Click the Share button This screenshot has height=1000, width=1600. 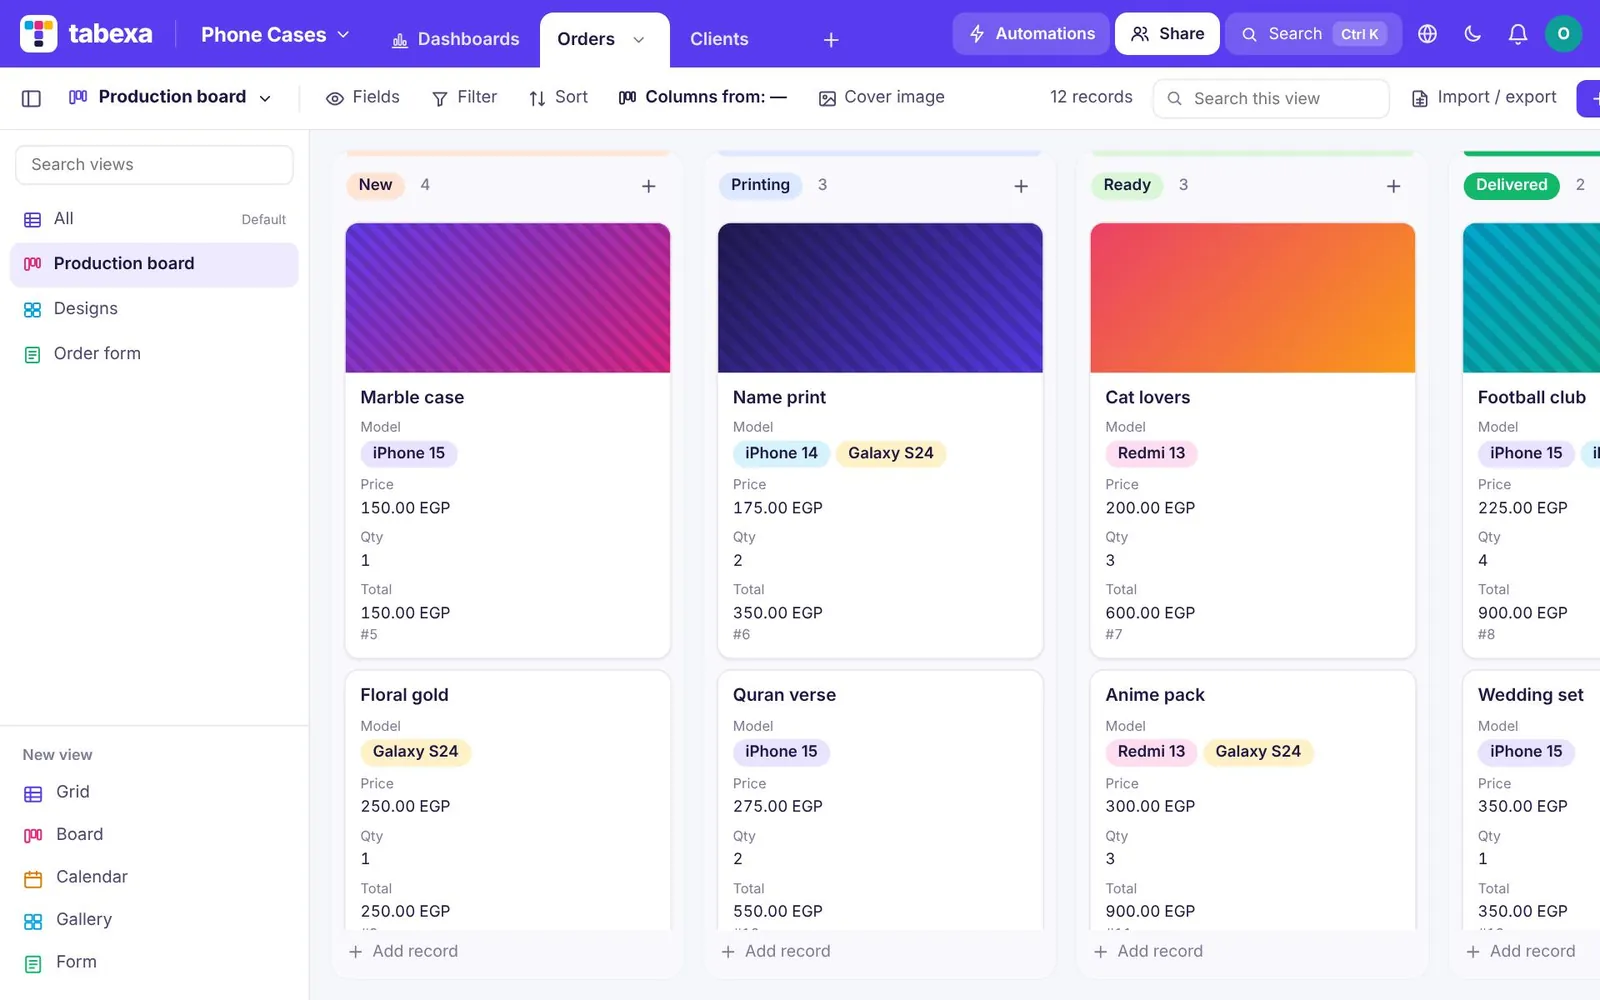[x=1167, y=34]
